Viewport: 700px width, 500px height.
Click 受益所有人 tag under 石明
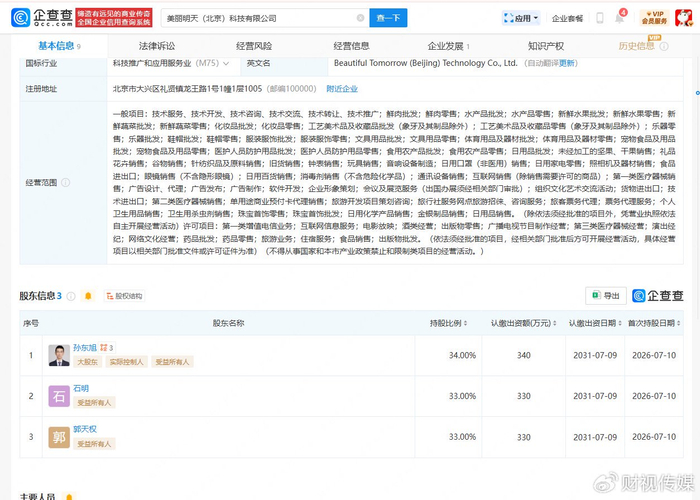(94, 403)
